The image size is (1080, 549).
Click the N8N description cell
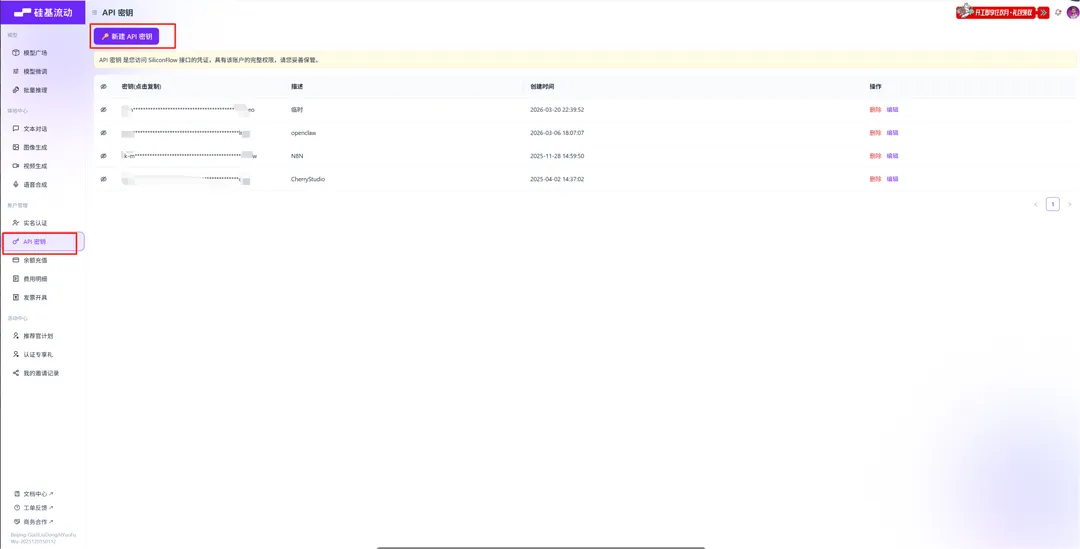point(297,156)
